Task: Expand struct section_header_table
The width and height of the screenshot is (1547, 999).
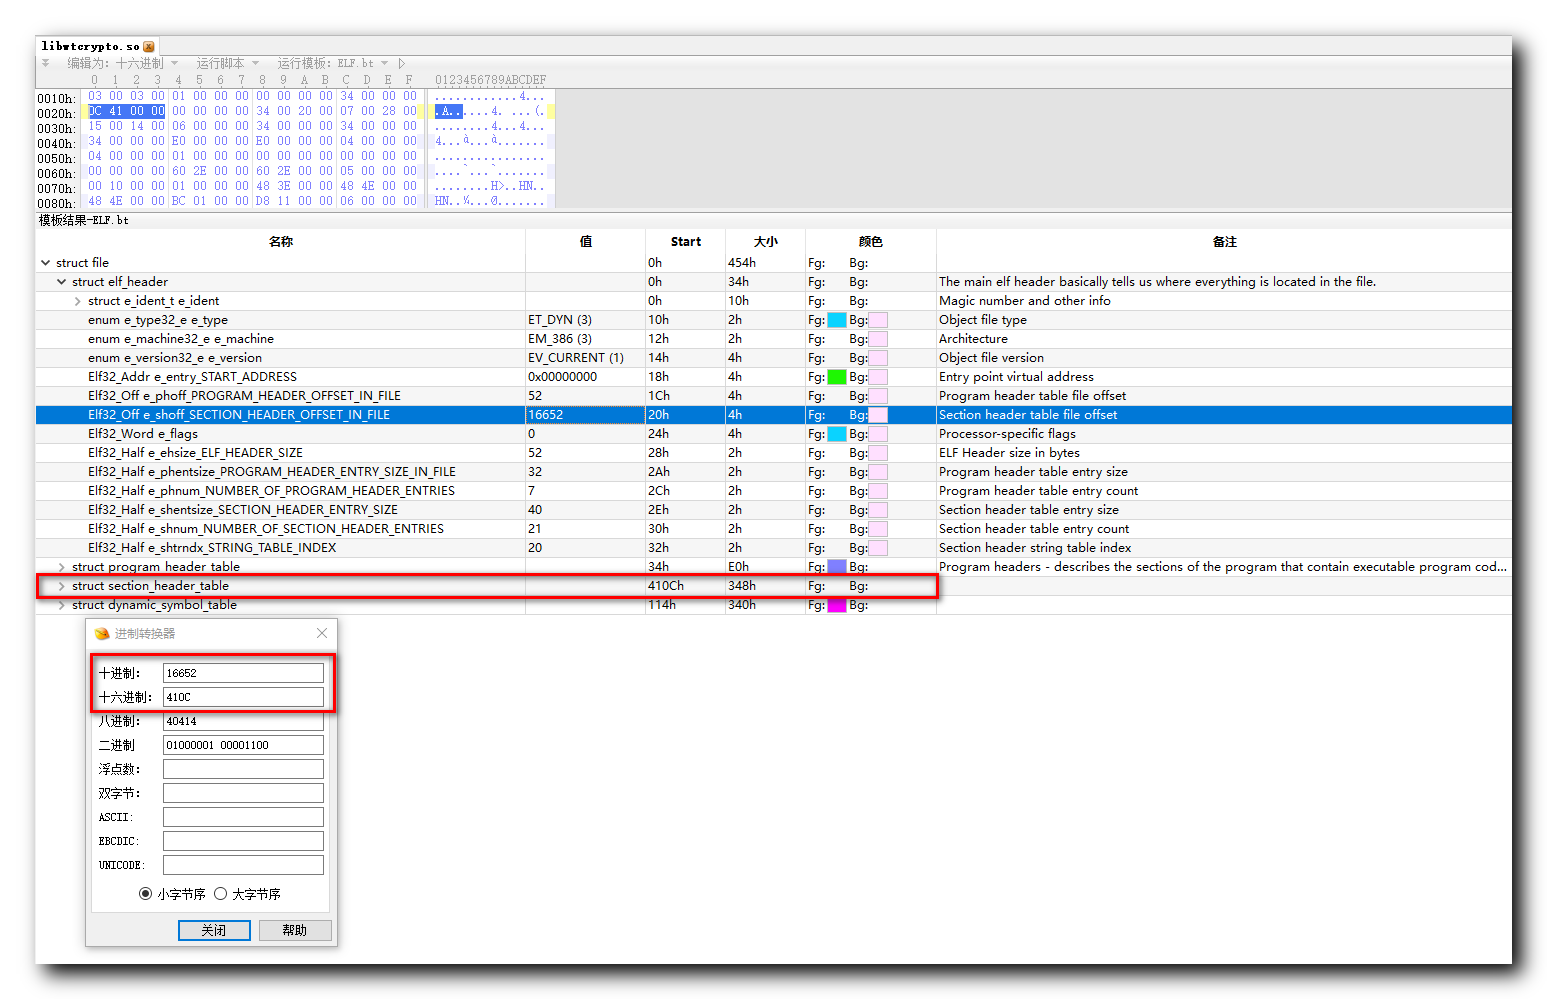Action: click(x=62, y=586)
